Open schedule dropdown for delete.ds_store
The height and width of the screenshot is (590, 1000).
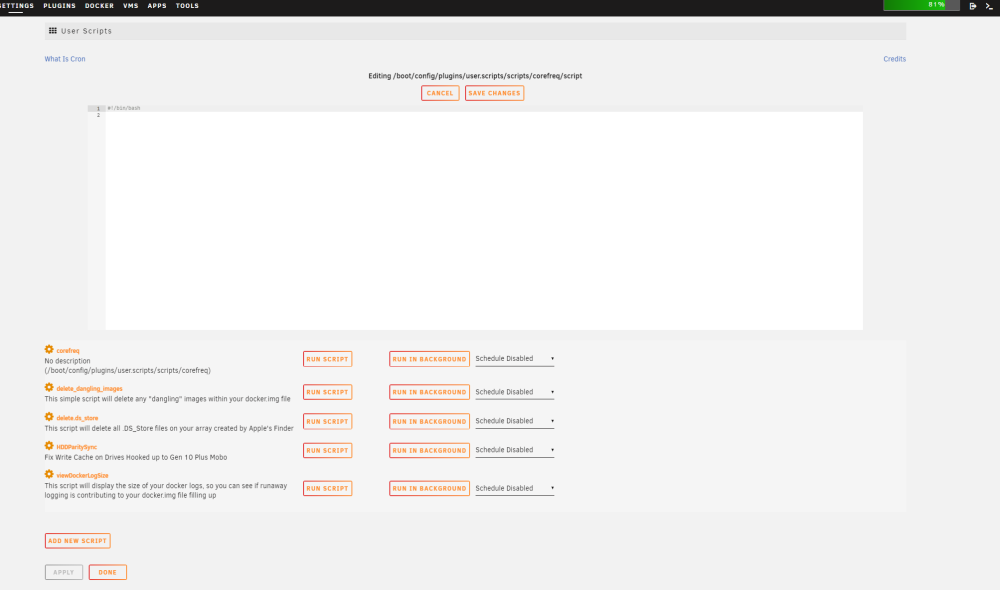coord(514,421)
